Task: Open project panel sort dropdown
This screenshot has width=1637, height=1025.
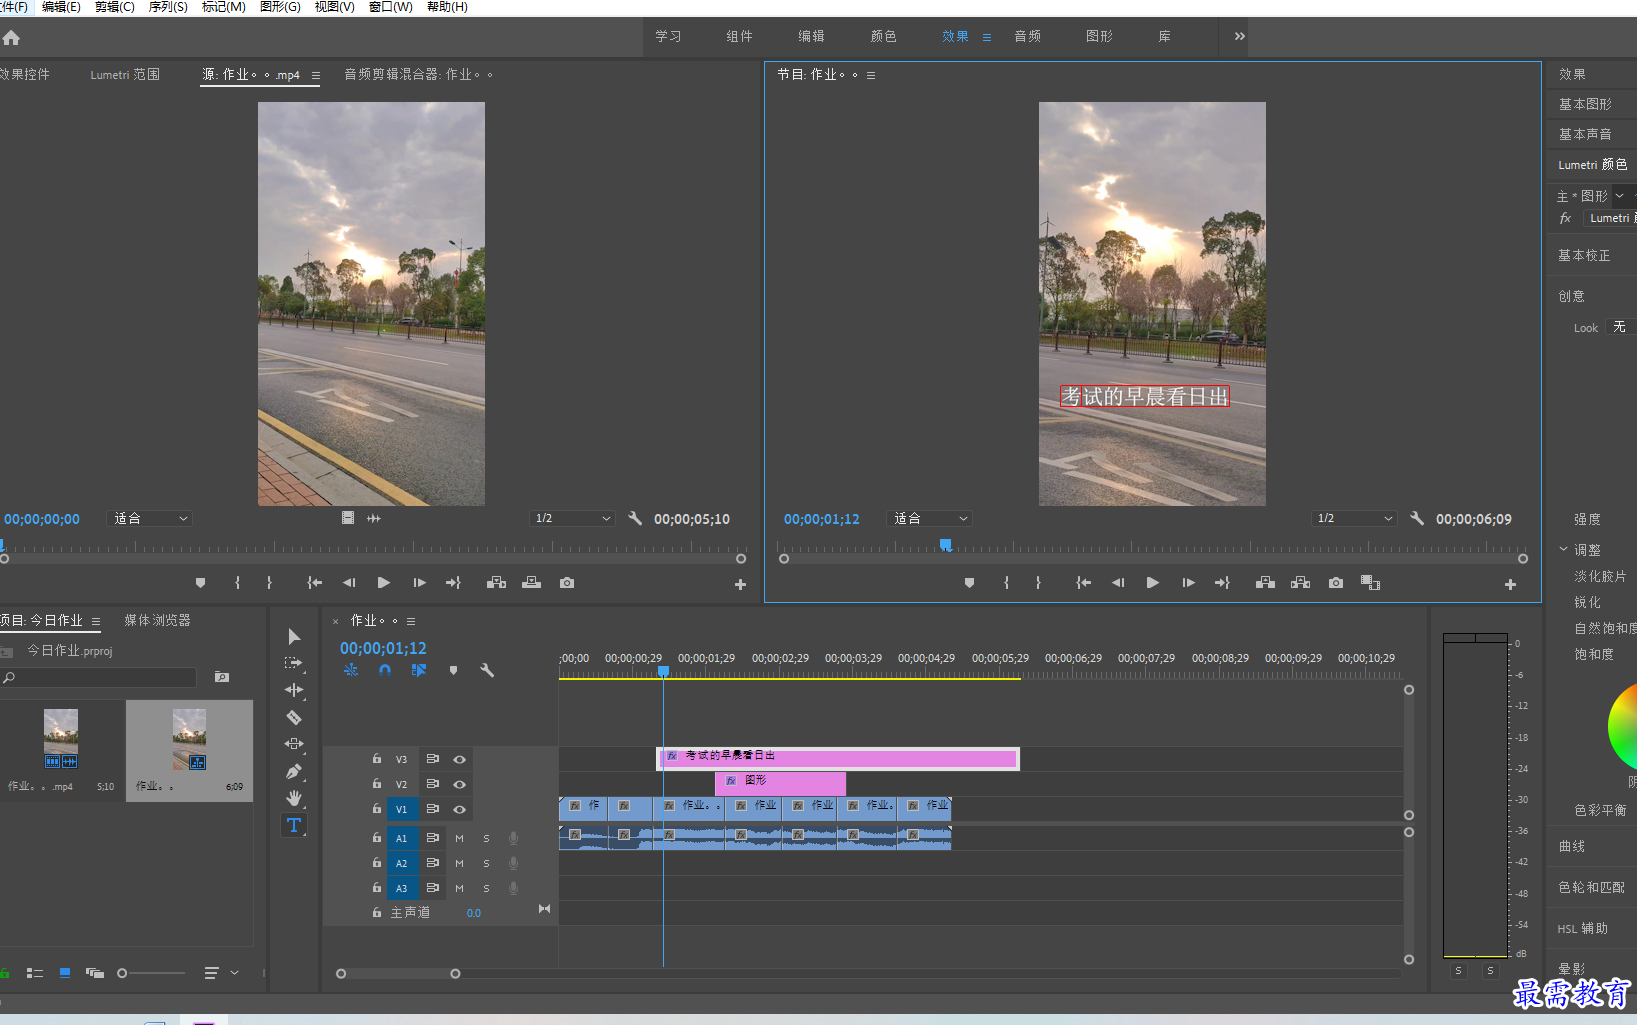Action: click(x=222, y=973)
